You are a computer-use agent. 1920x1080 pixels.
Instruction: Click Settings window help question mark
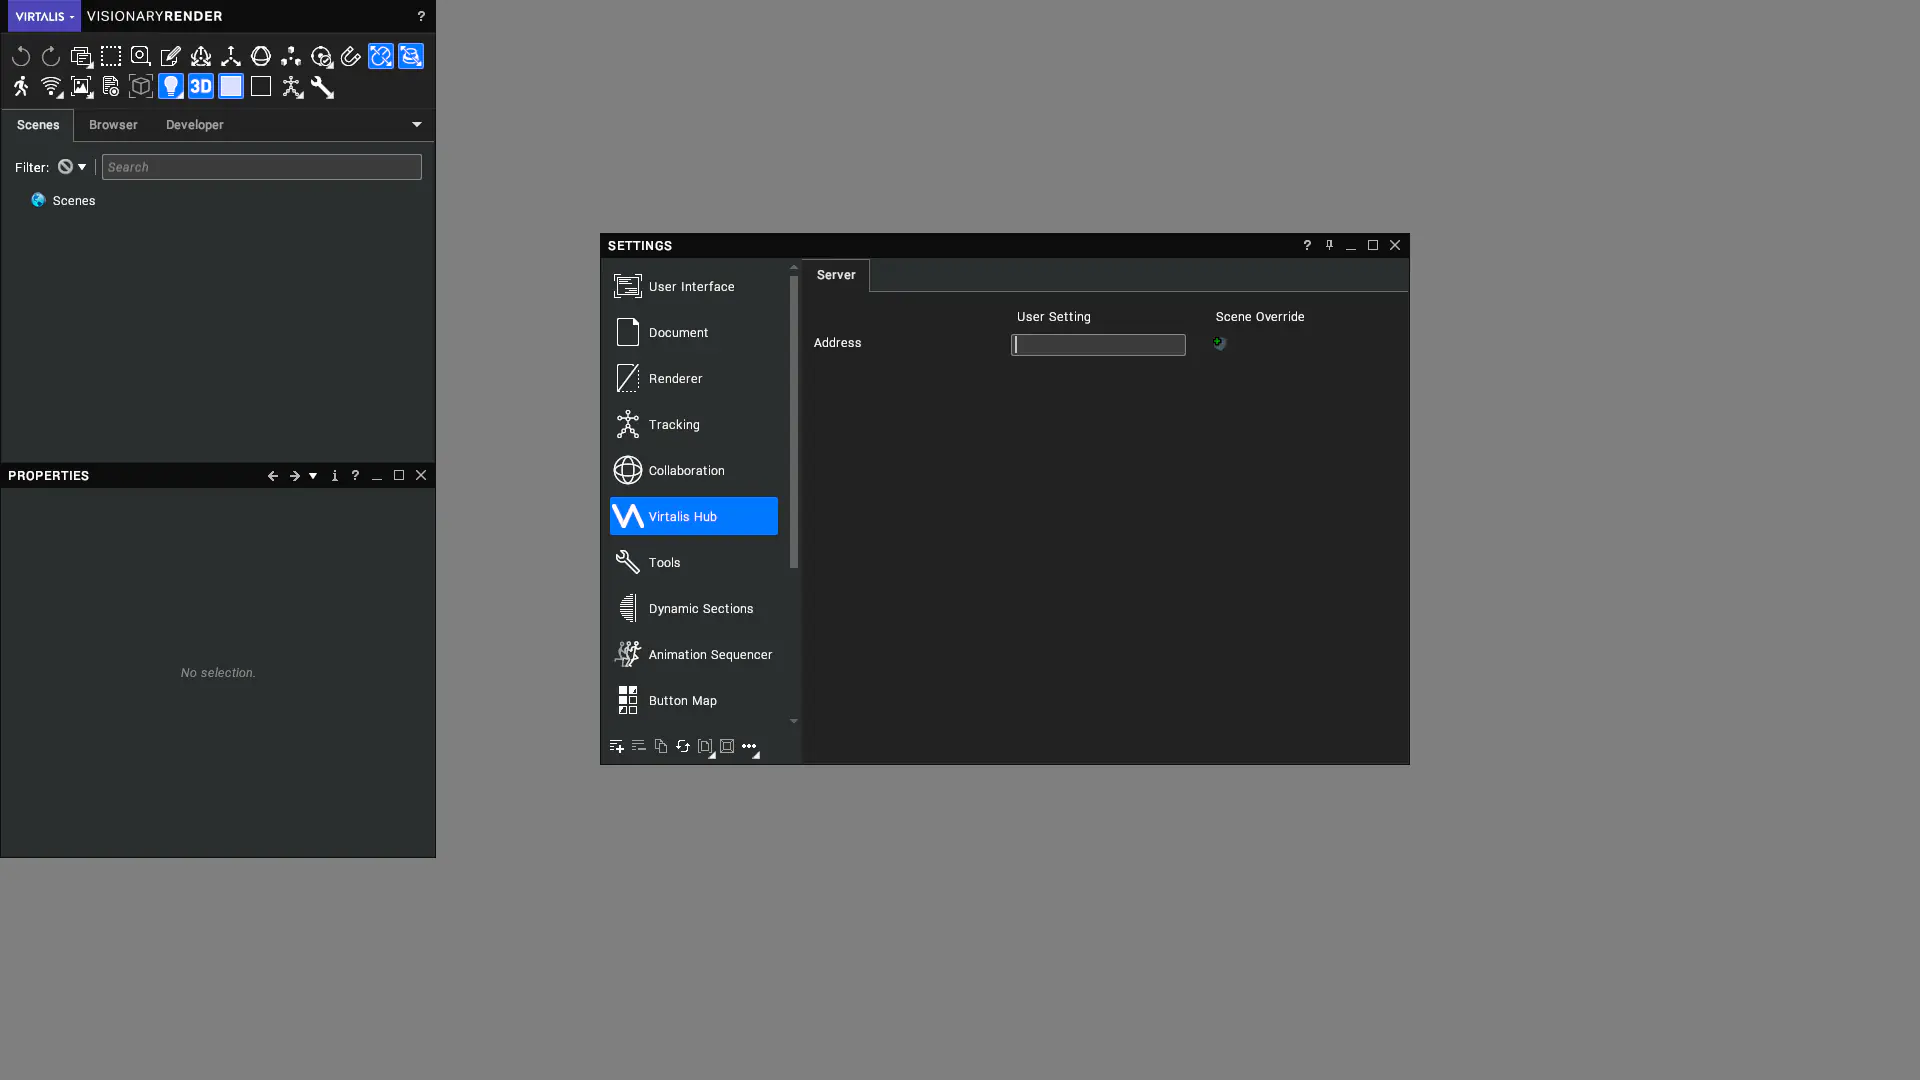tap(1307, 245)
